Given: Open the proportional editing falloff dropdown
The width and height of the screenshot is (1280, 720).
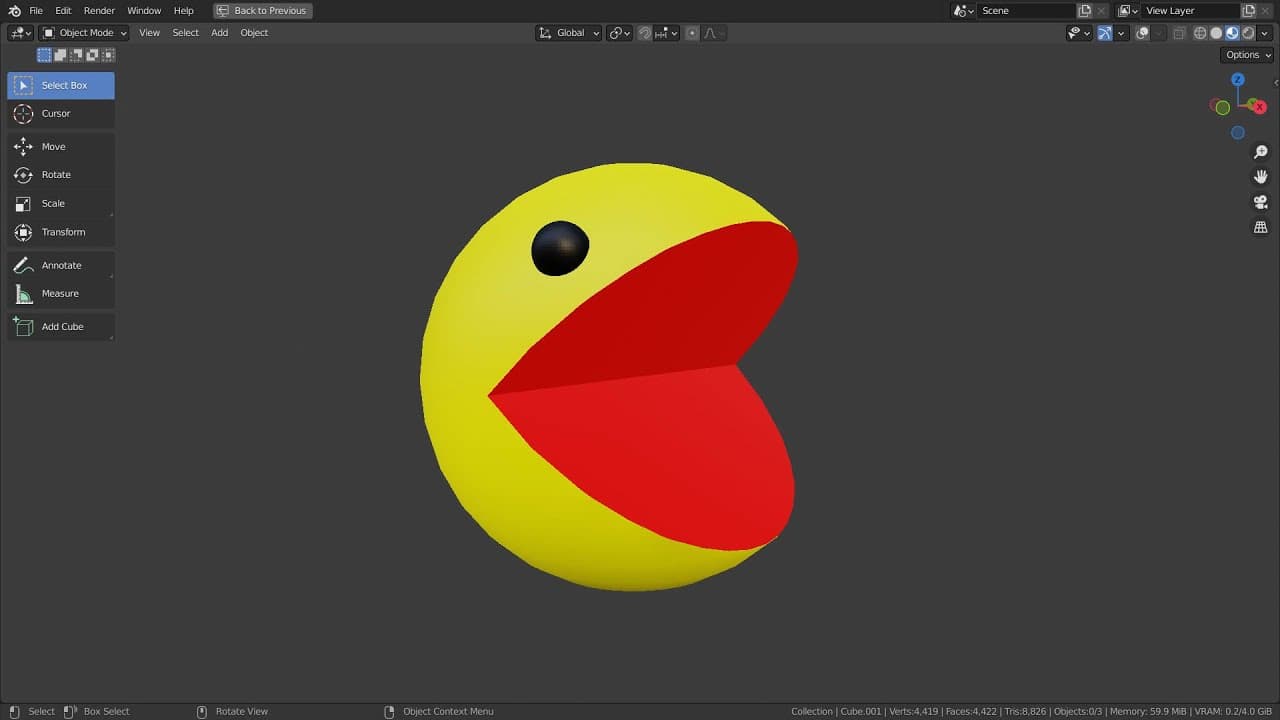Looking at the screenshot, I should [714, 33].
